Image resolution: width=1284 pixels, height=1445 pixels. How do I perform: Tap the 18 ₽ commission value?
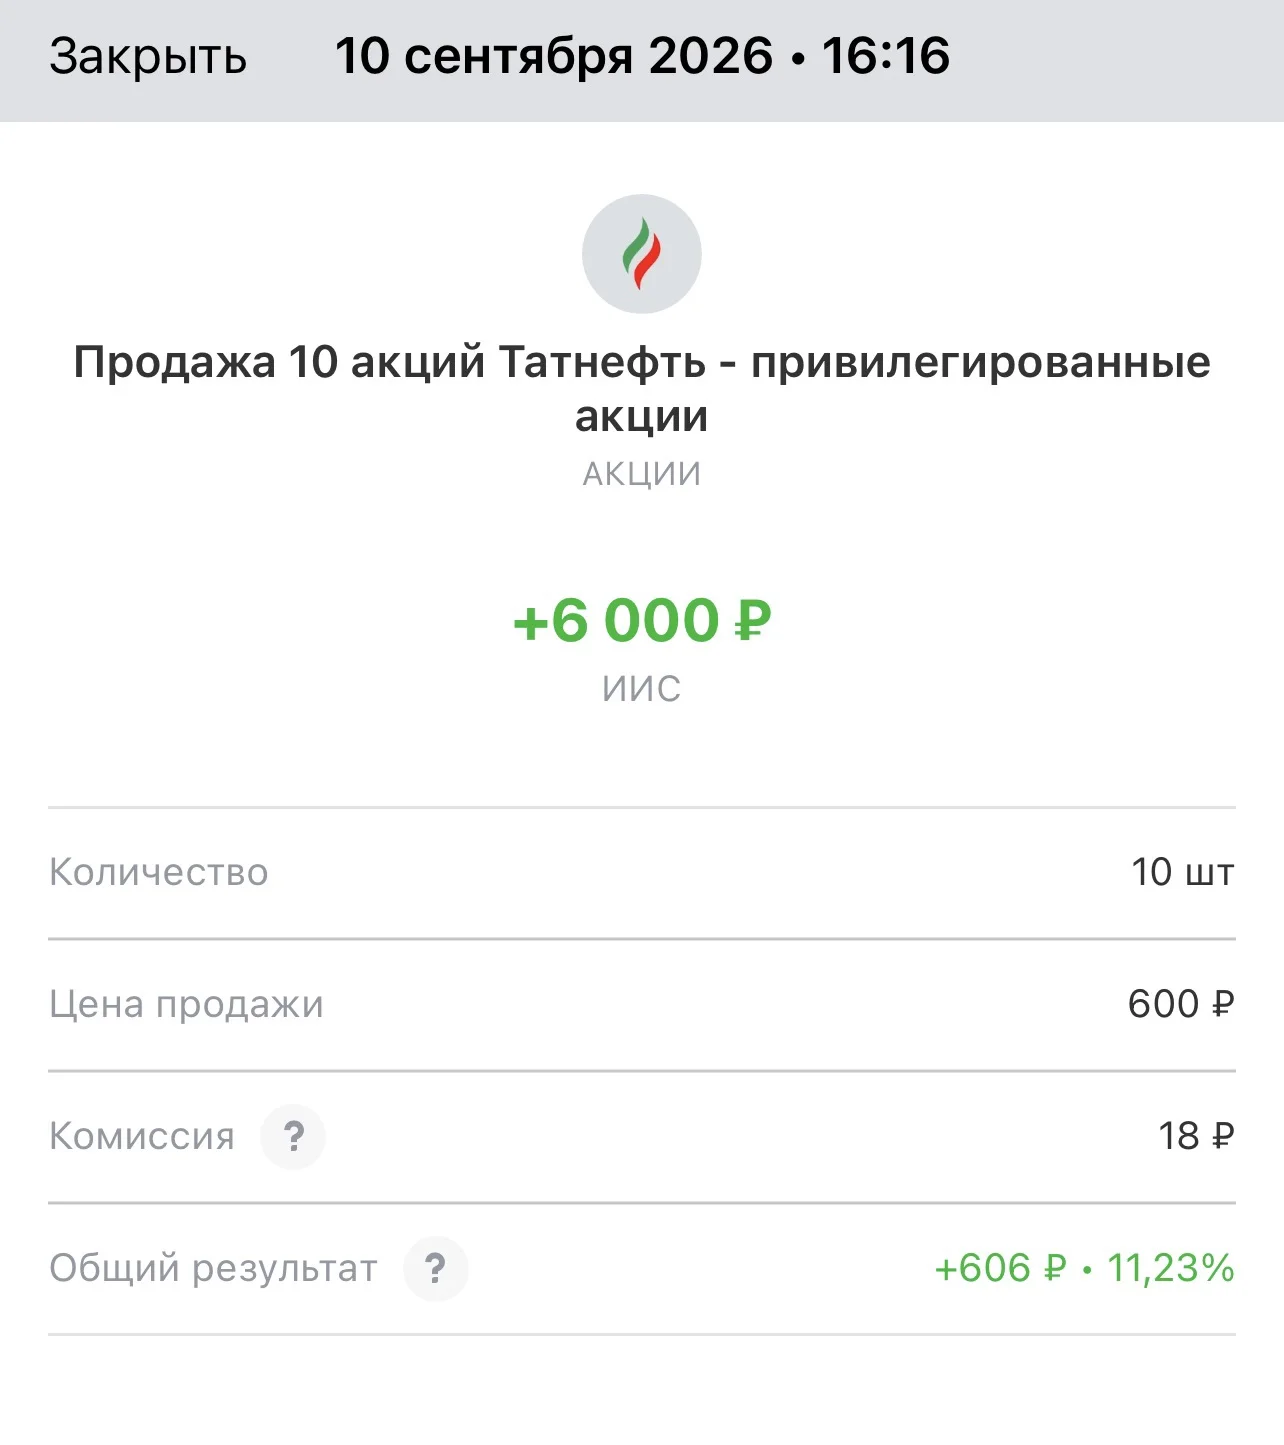click(x=1197, y=1136)
